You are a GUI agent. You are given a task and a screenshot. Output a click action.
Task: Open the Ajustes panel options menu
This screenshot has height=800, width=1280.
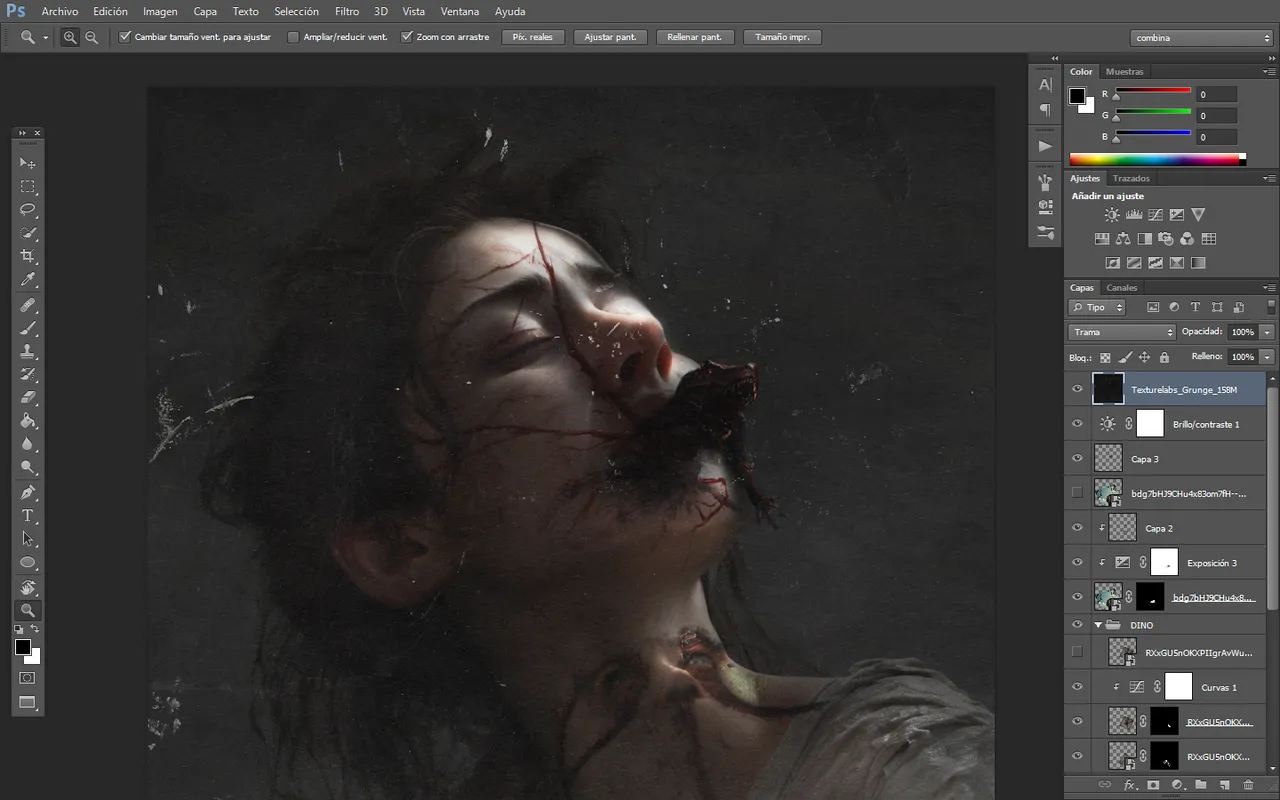tap(1270, 178)
